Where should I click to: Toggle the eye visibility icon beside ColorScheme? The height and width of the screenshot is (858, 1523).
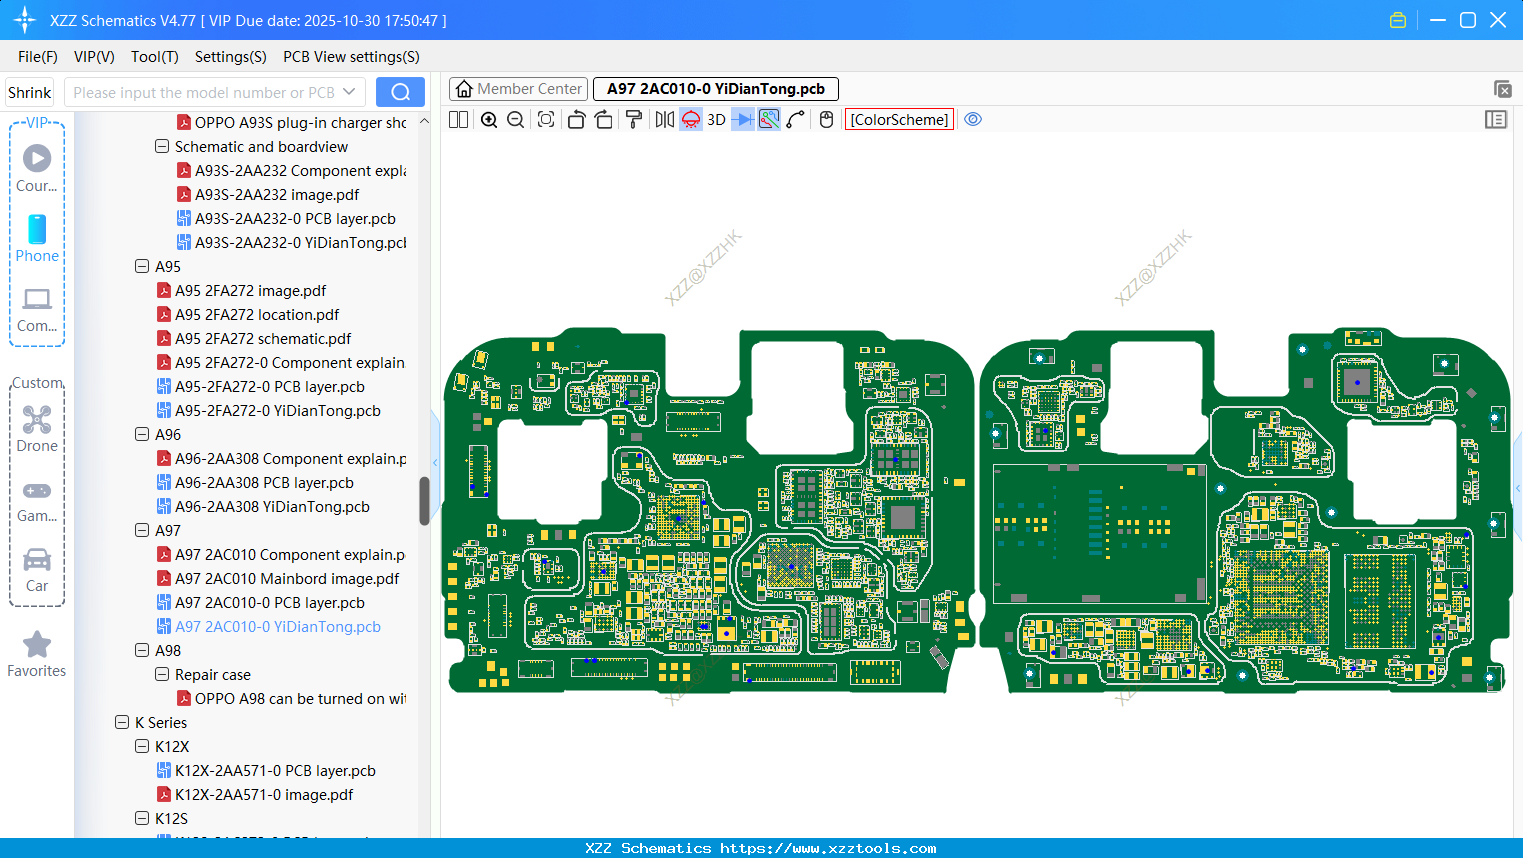coord(972,119)
